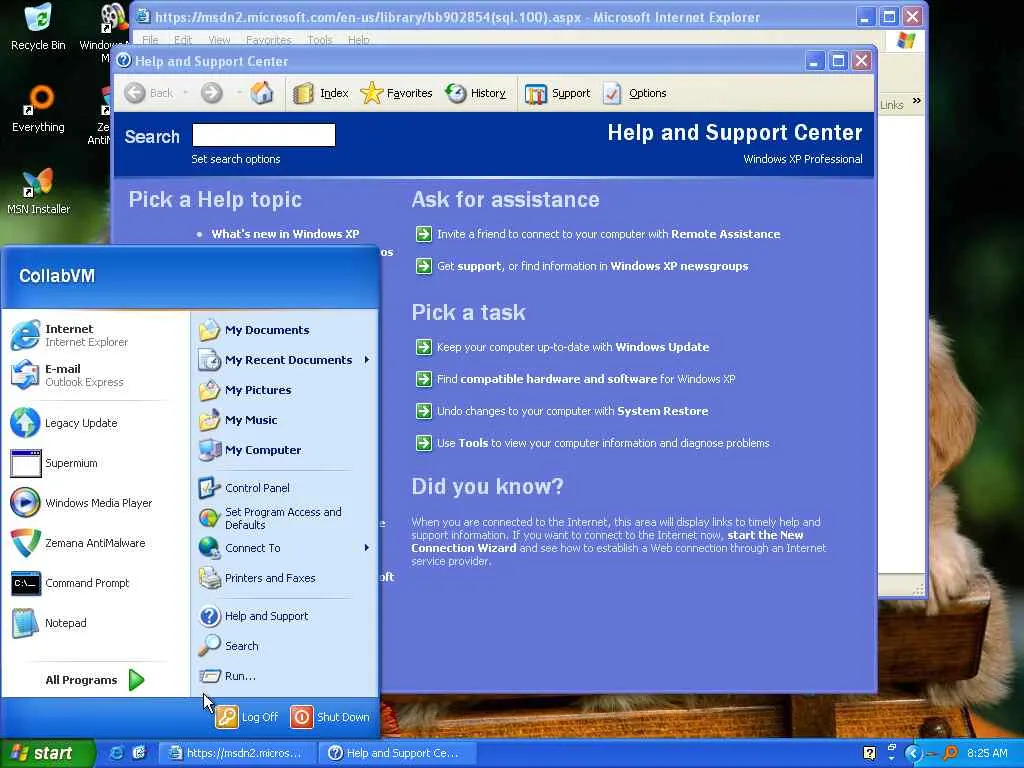Click Set search options link
The width and height of the screenshot is (1024, 768).
click(236, 159)
